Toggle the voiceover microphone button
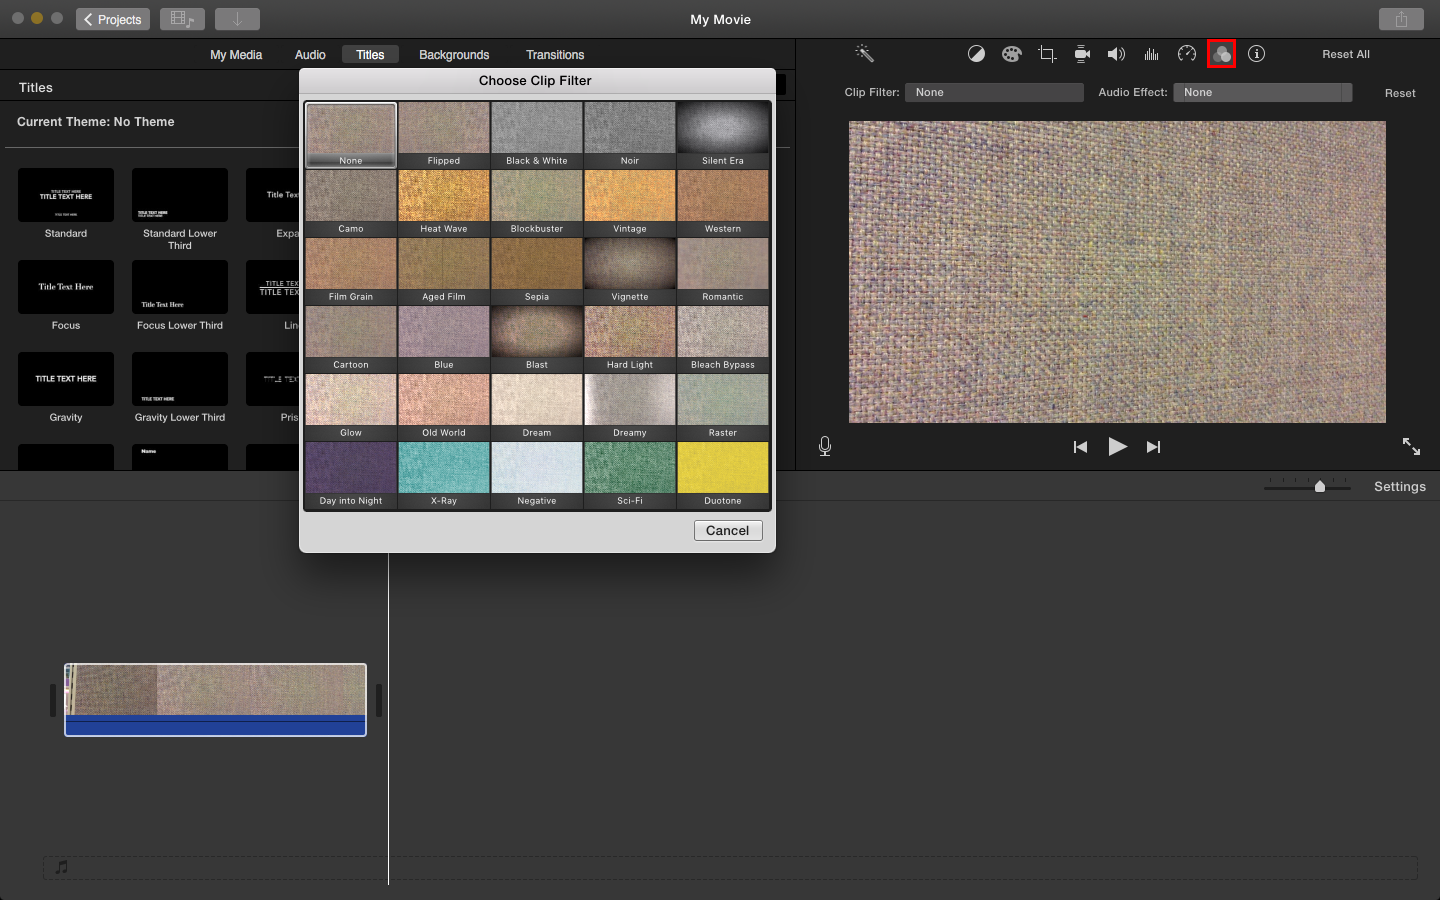The height and width of the screenshot is (900, 1440). (x=825, y=446)
